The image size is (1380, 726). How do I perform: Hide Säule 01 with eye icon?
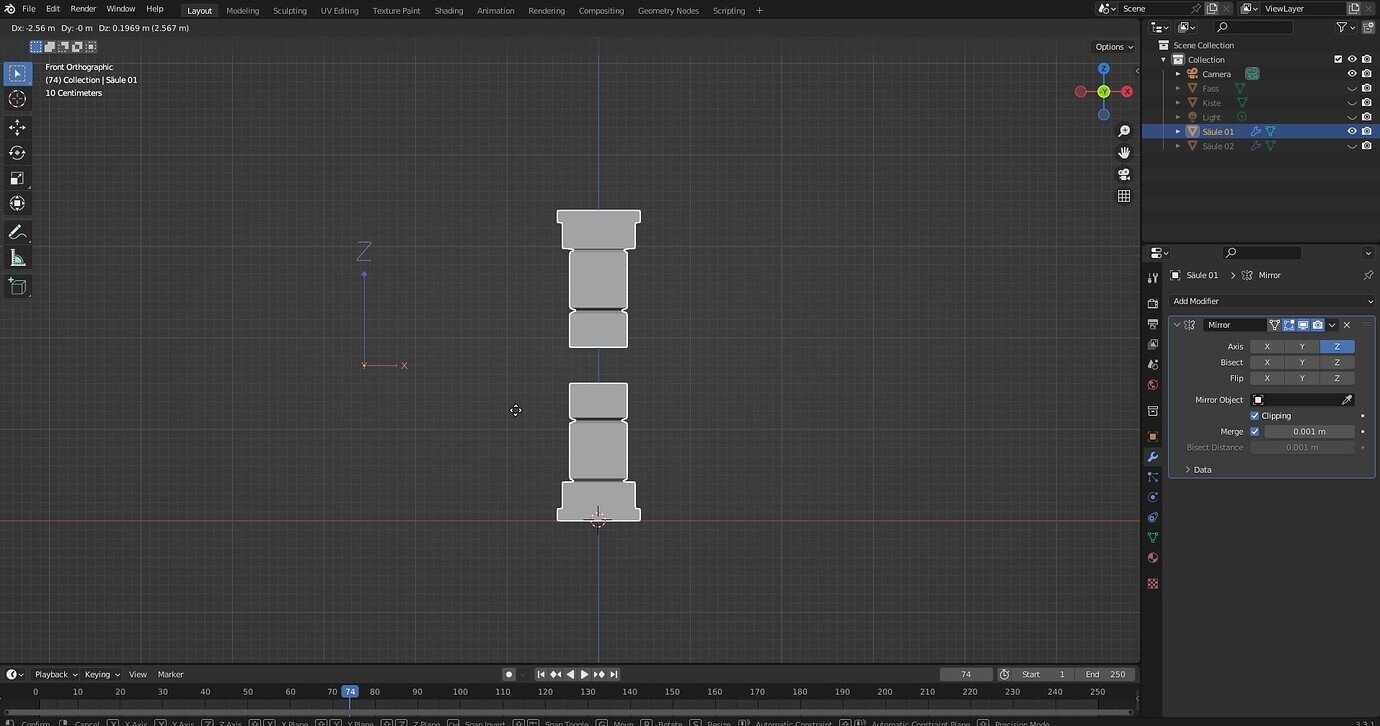coord(1352,131)
